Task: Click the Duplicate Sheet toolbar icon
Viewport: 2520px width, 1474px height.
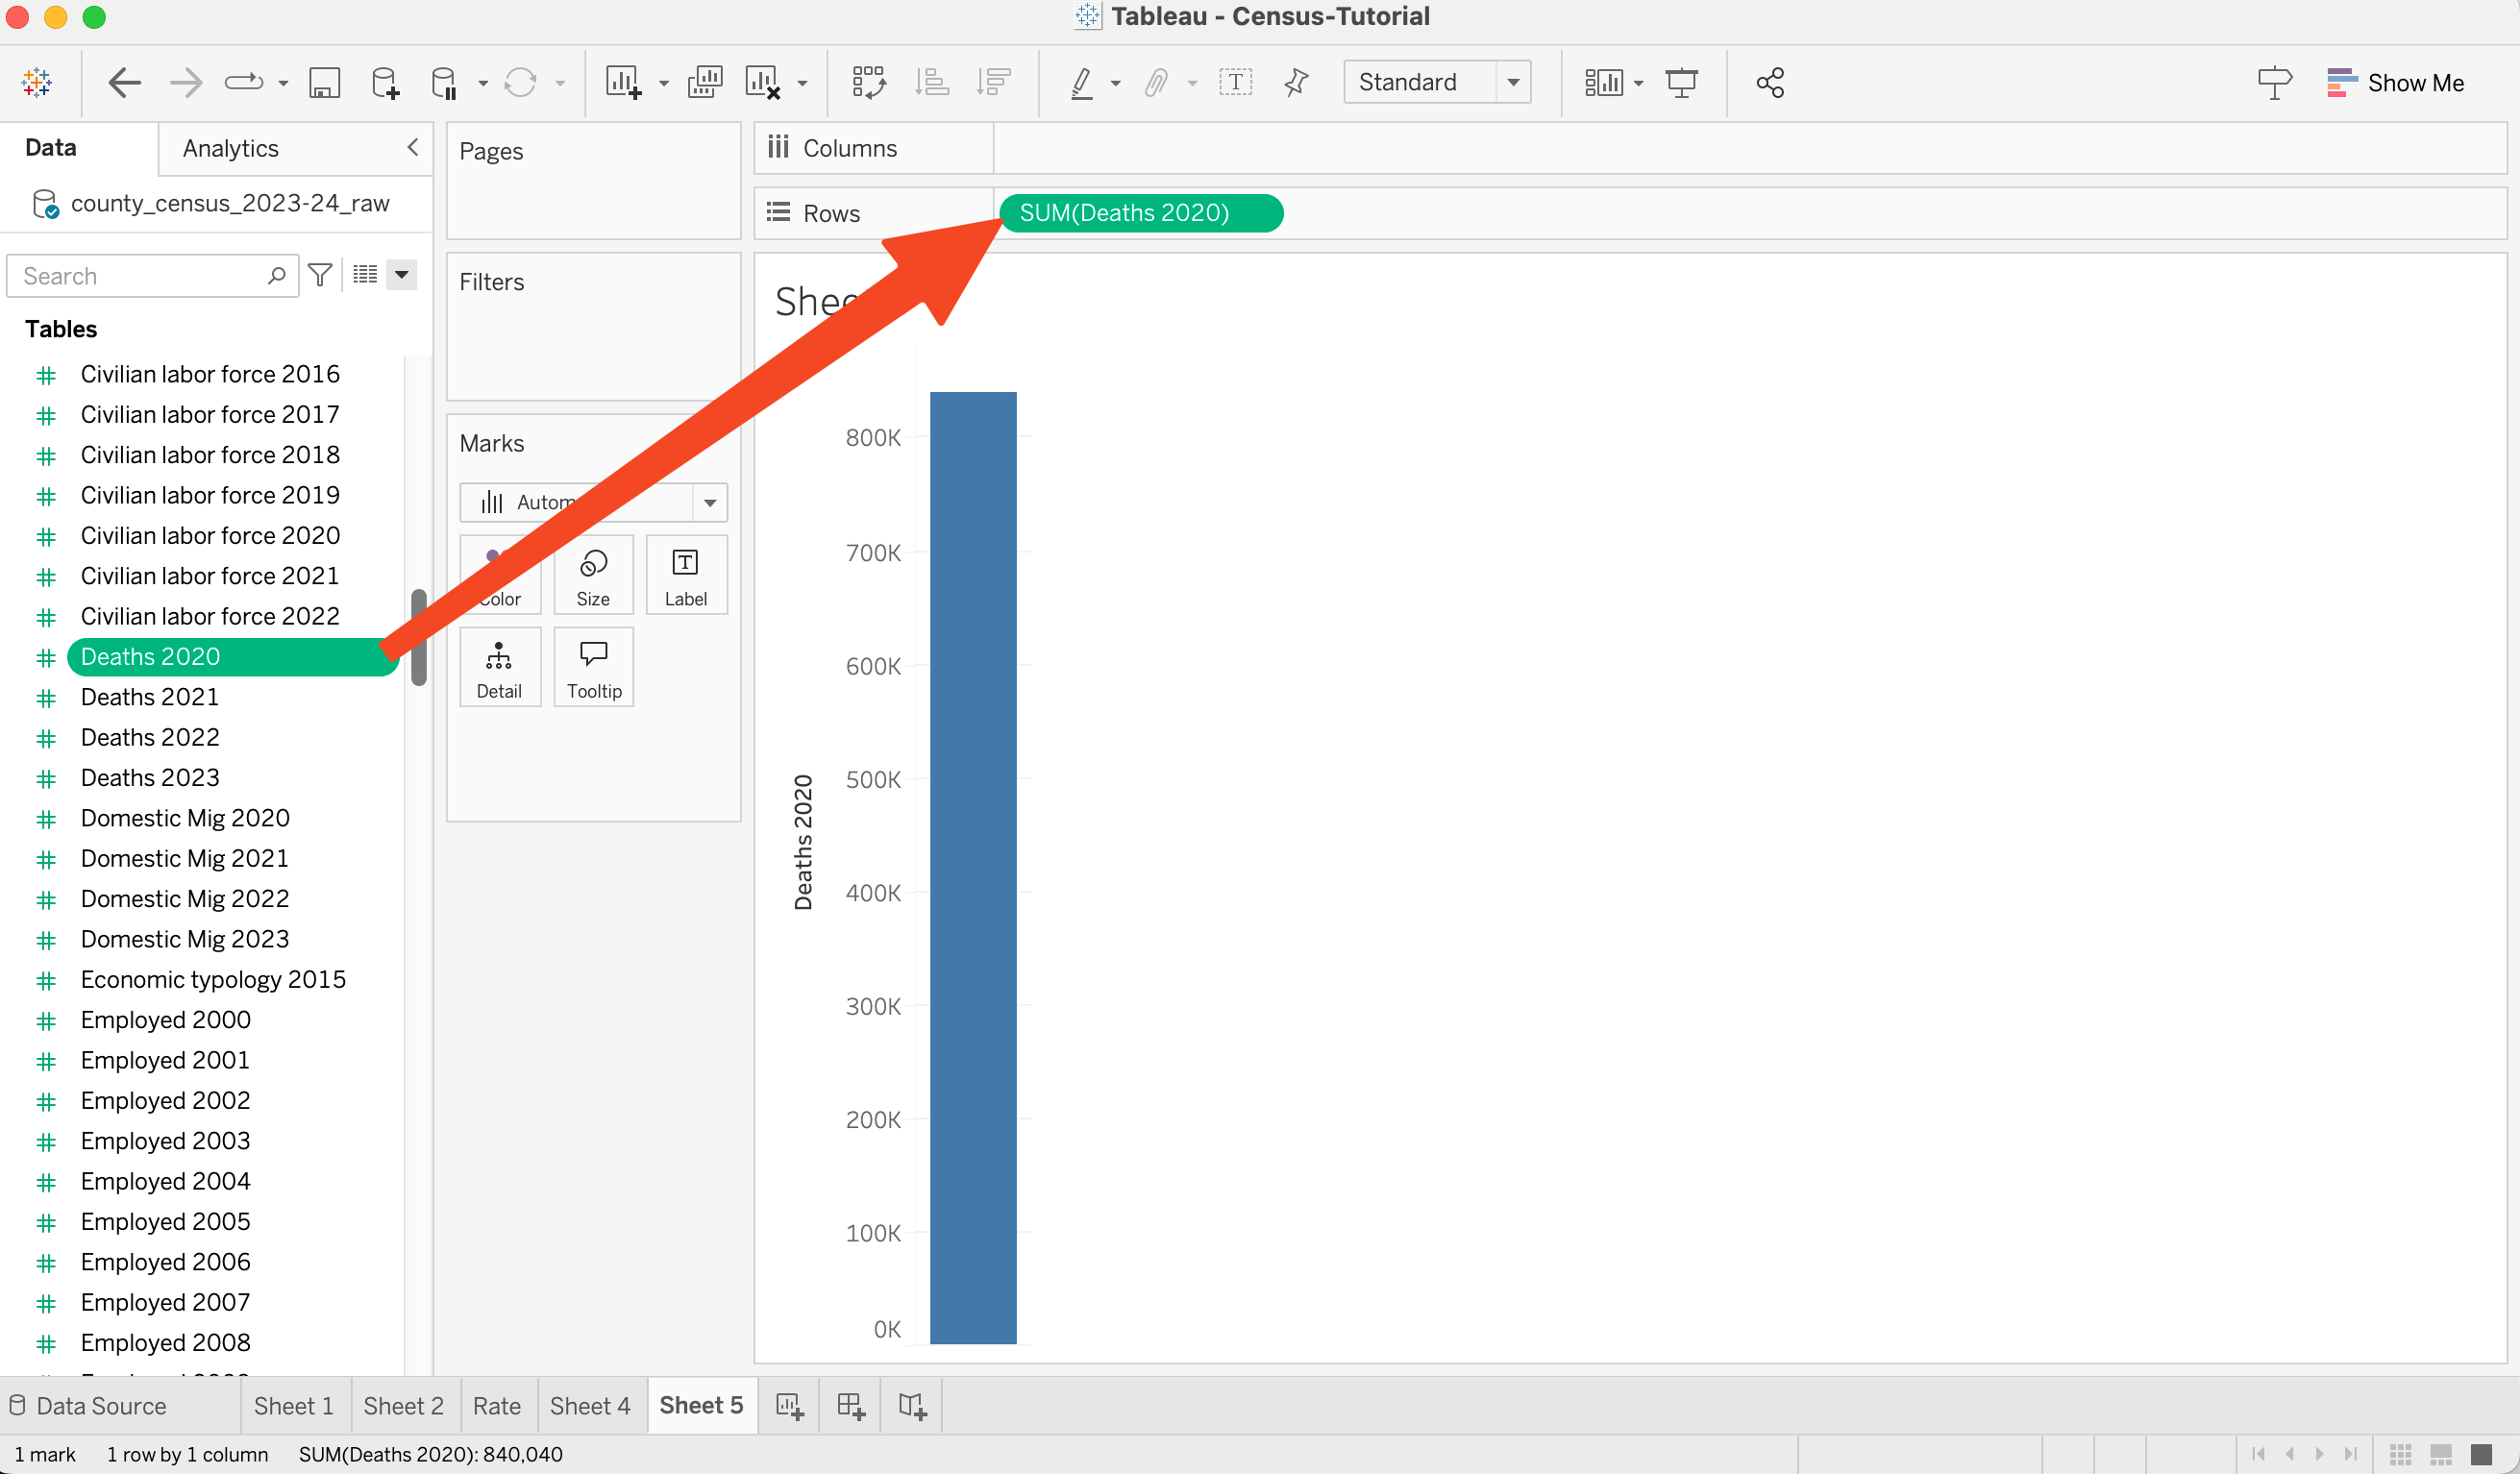Action: [x=705, y=82]
